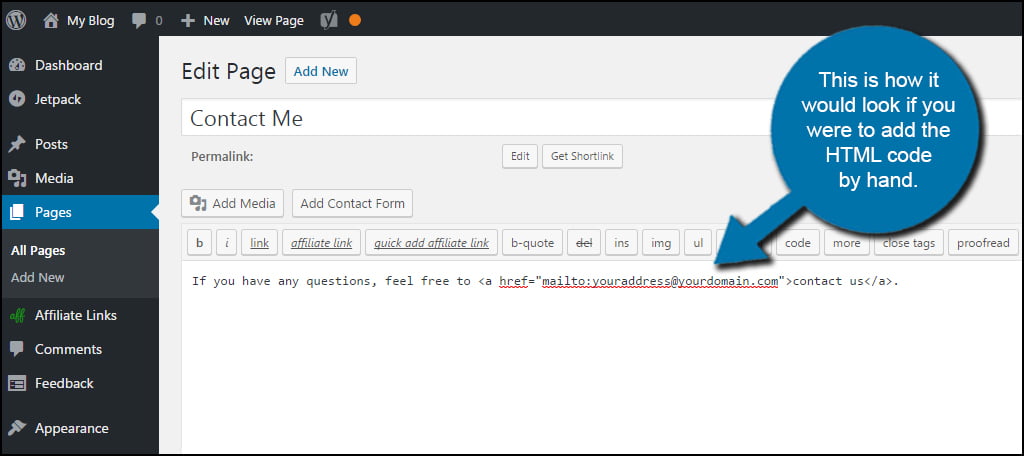Click the ins quicktag button

click(x=622, y=243)
